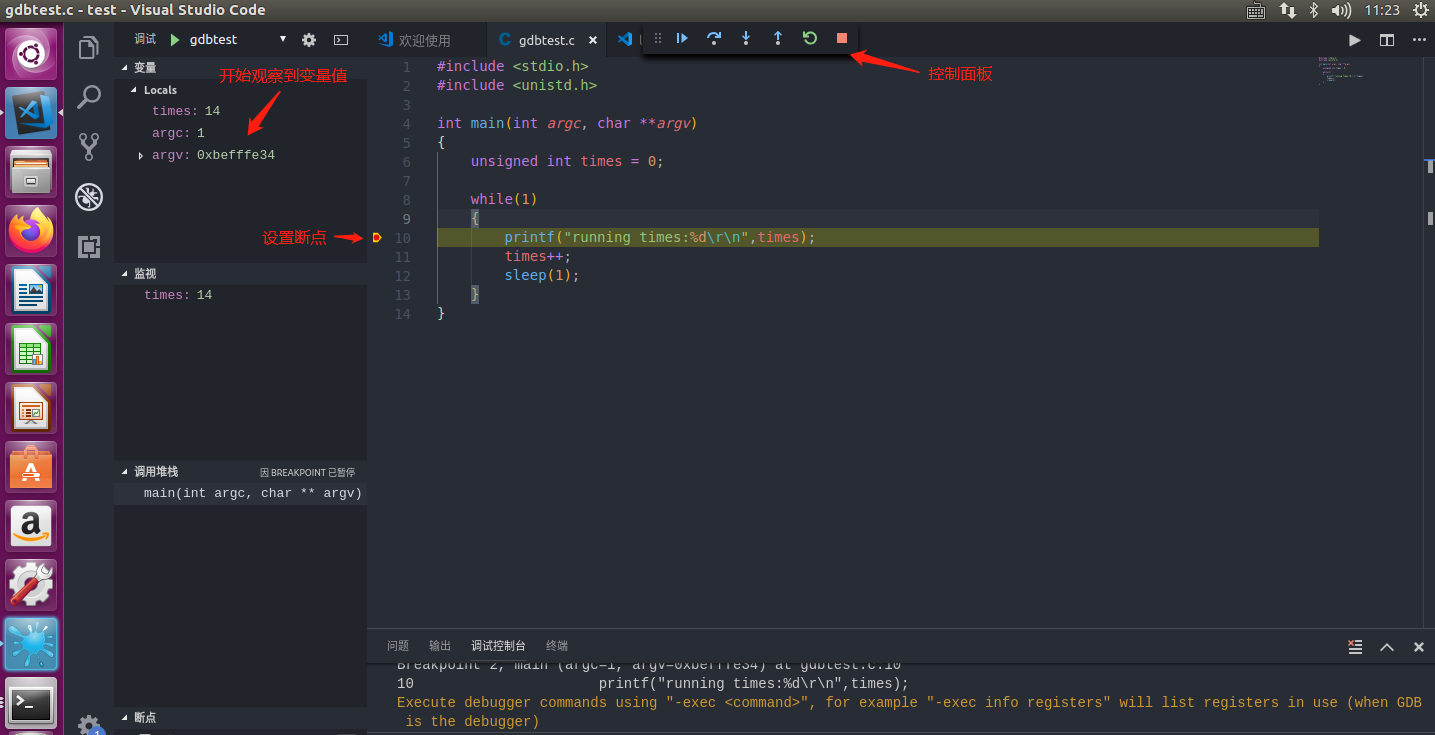Open LibreOffice Calc from the launcher
The width and height of the screenshot is (1435, 735).
(x=32, y=349)
